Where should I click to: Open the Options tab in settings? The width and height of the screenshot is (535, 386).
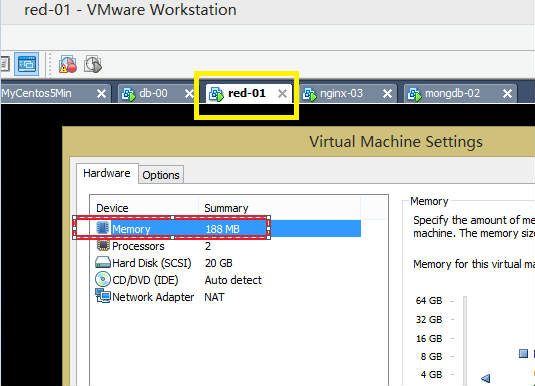(161, 175)
